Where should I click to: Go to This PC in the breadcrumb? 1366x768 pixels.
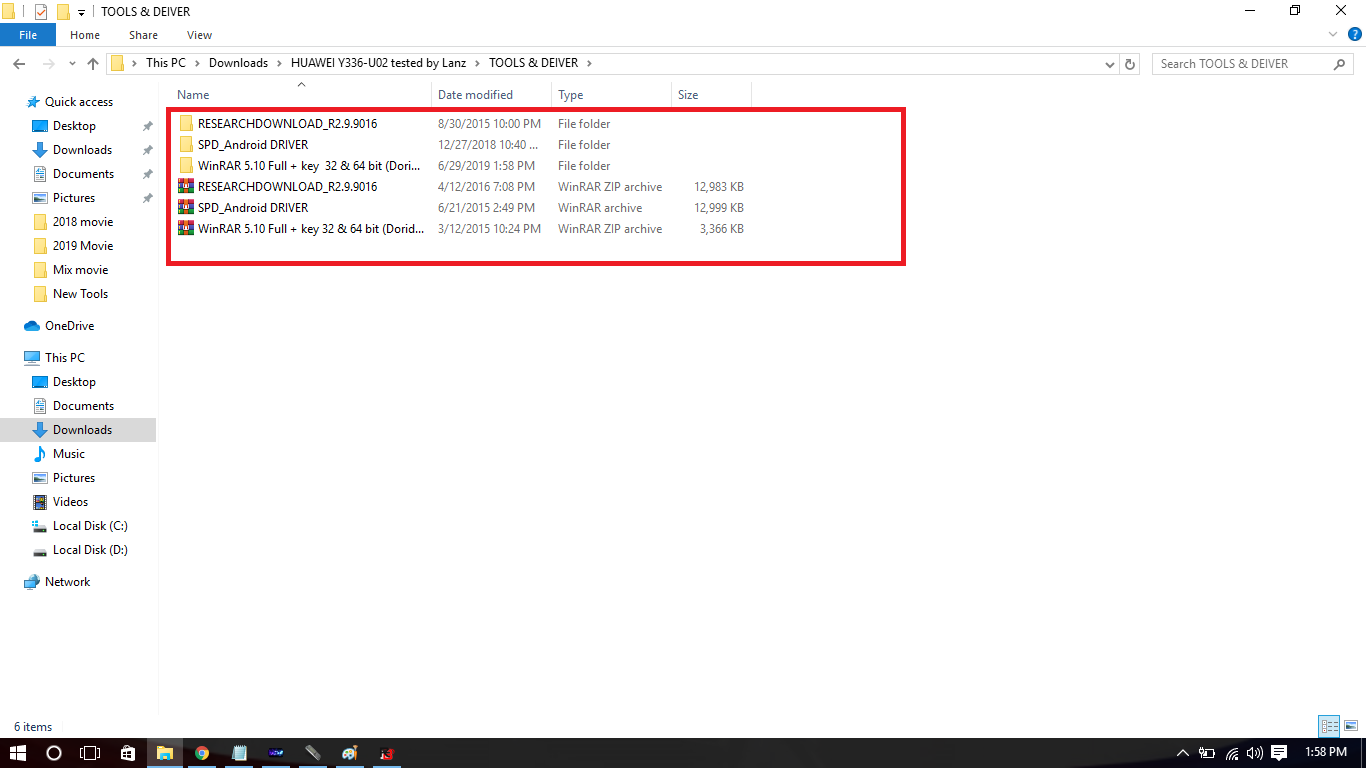[166, 63]
